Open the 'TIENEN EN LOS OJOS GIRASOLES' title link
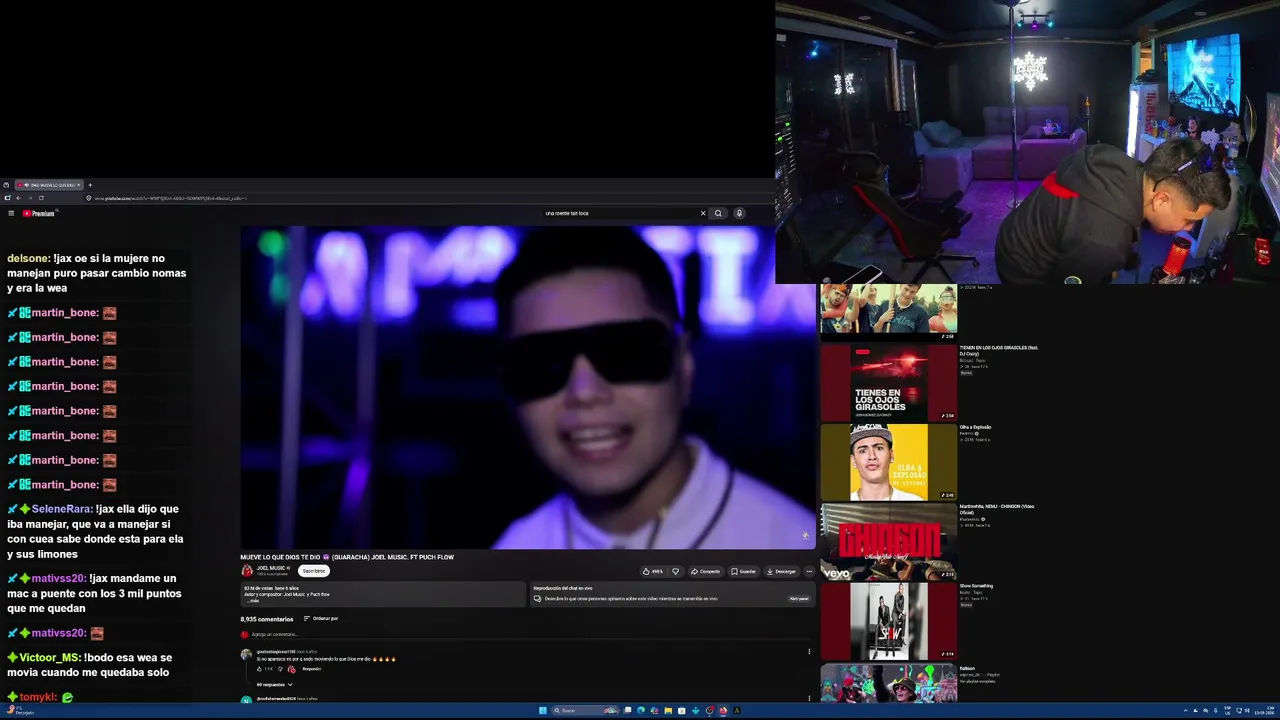Screen dimensions: 1280x720 [999, 351]
